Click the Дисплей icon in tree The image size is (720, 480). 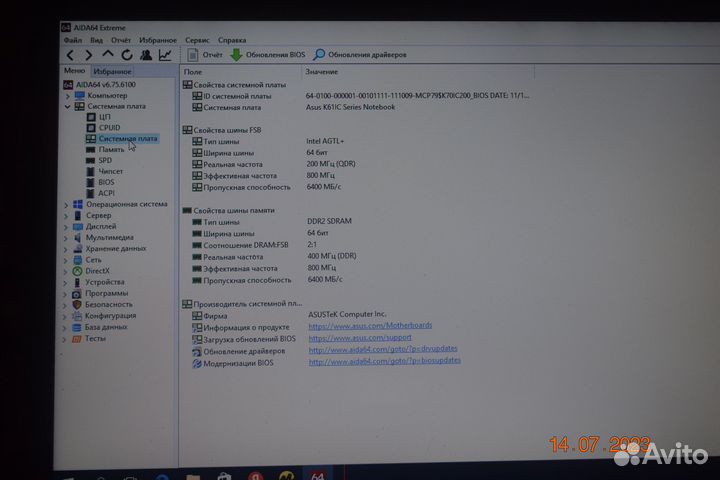click(78, 227)
